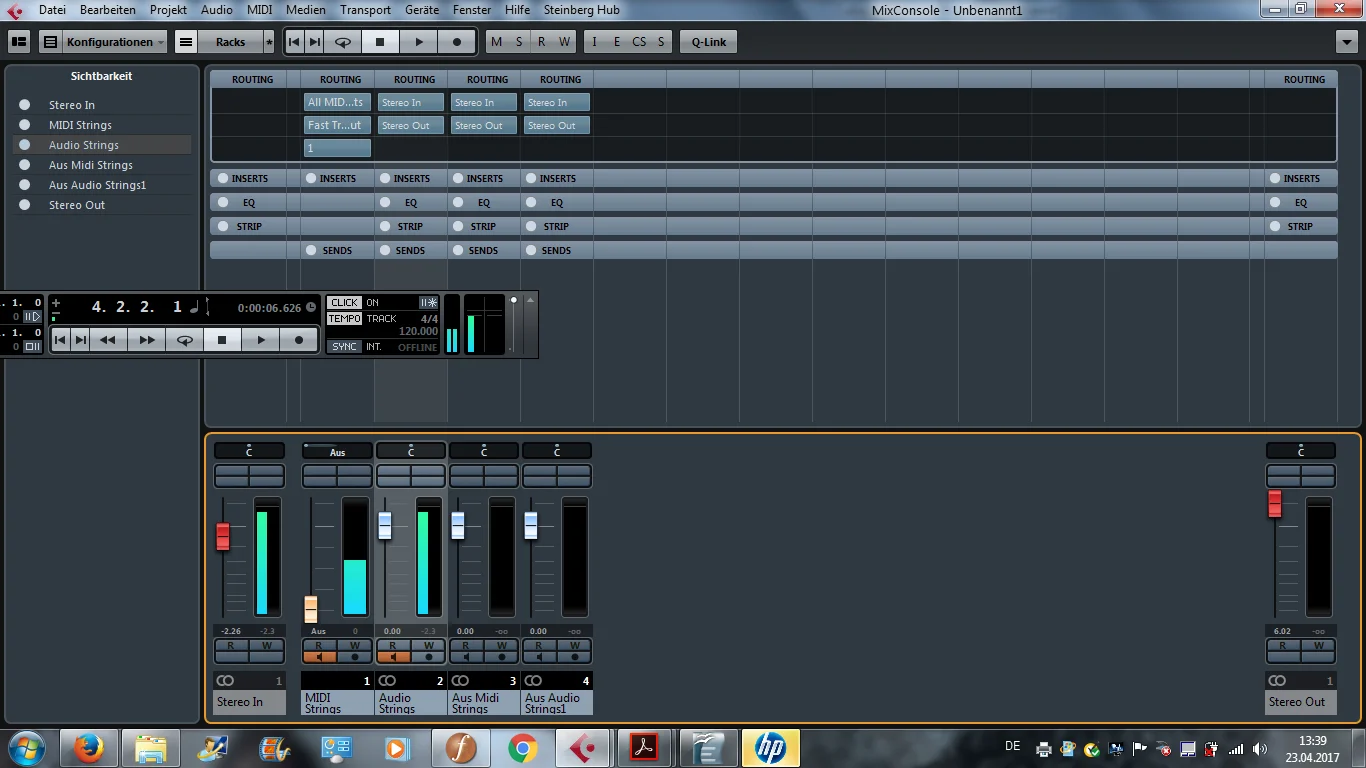Toggle the monitor speaker icon on Audio Strings channel
Screen dimensions: 1366x768
(x=393, y=657)
